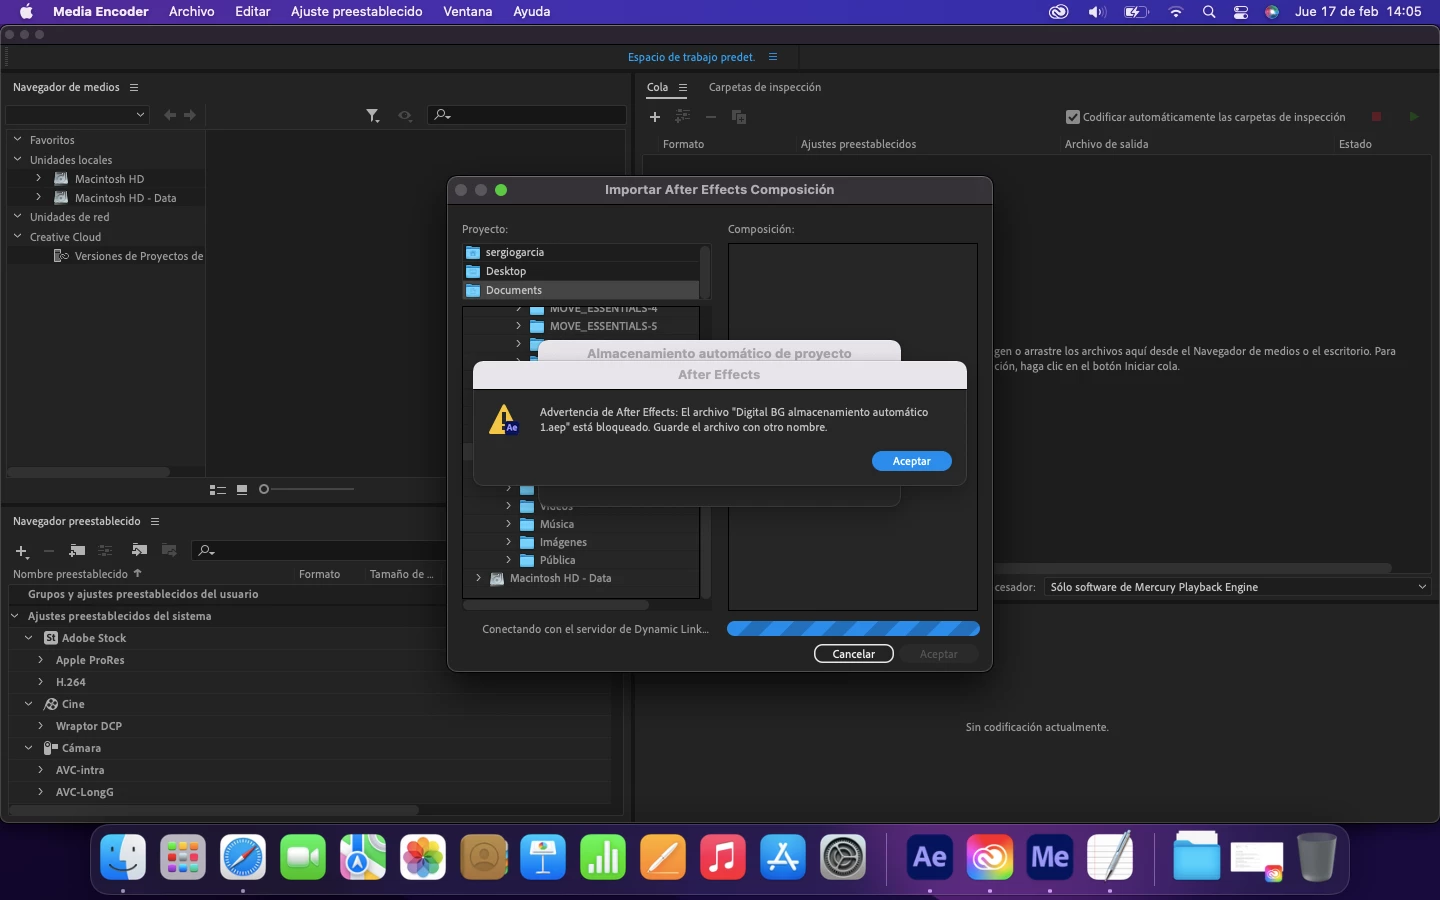Select Macintosh HD - Data in media browser
The image size is (1440, 900).
[x=125, y=198]
